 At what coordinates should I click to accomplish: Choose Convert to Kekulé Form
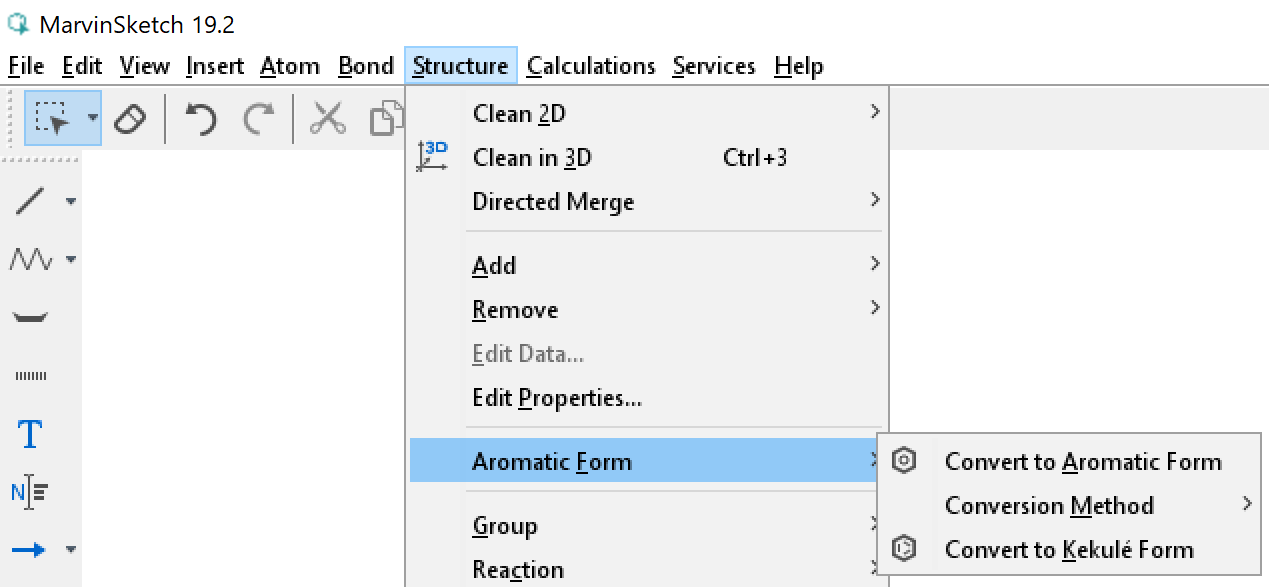click(x=1068, y=550)
